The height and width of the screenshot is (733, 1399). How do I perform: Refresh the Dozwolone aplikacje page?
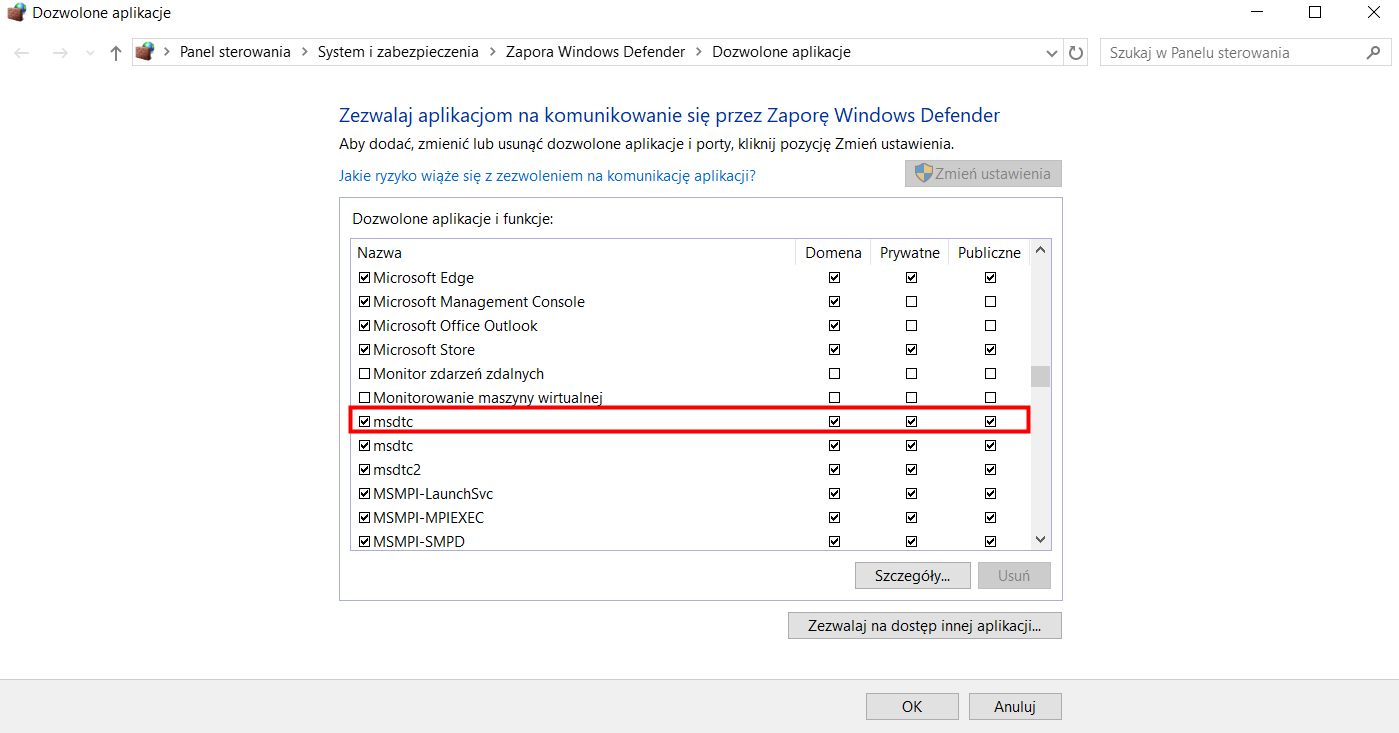(x=1076, y=52)
